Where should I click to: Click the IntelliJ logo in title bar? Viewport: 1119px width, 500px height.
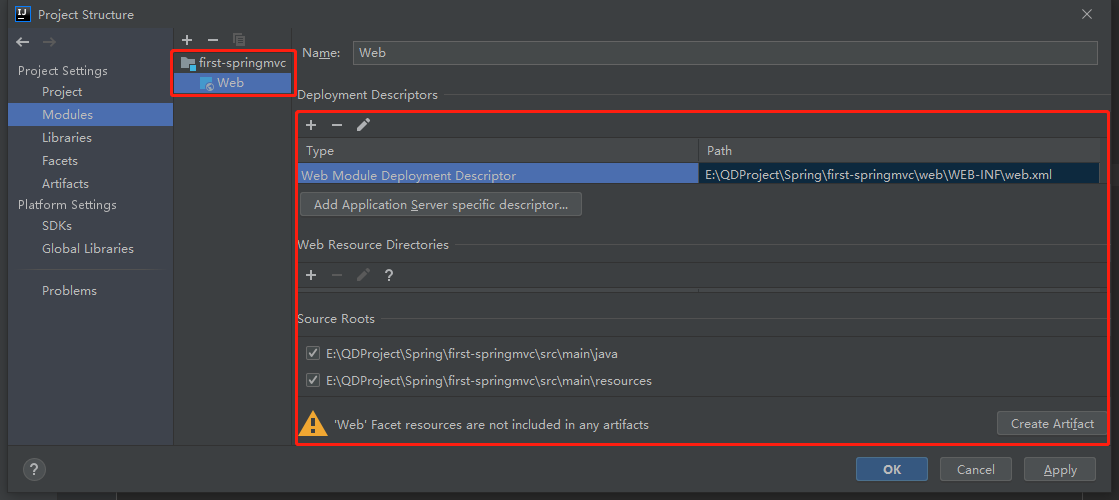coord(23,14)
